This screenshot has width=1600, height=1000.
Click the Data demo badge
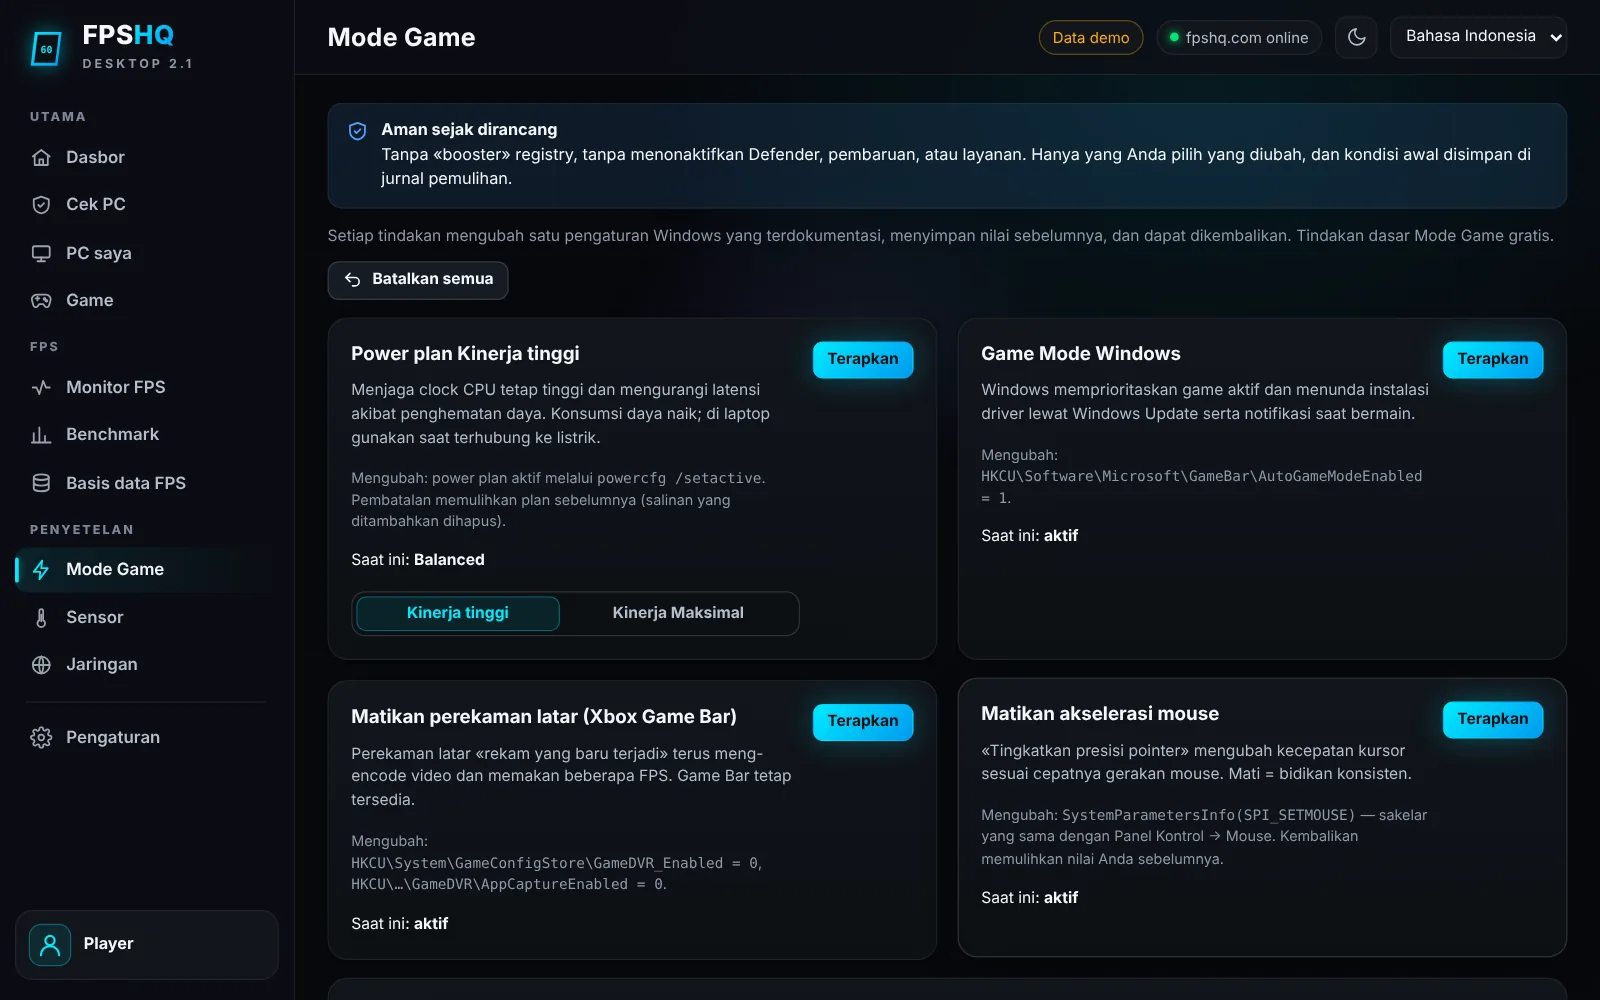coord(1091,38)
